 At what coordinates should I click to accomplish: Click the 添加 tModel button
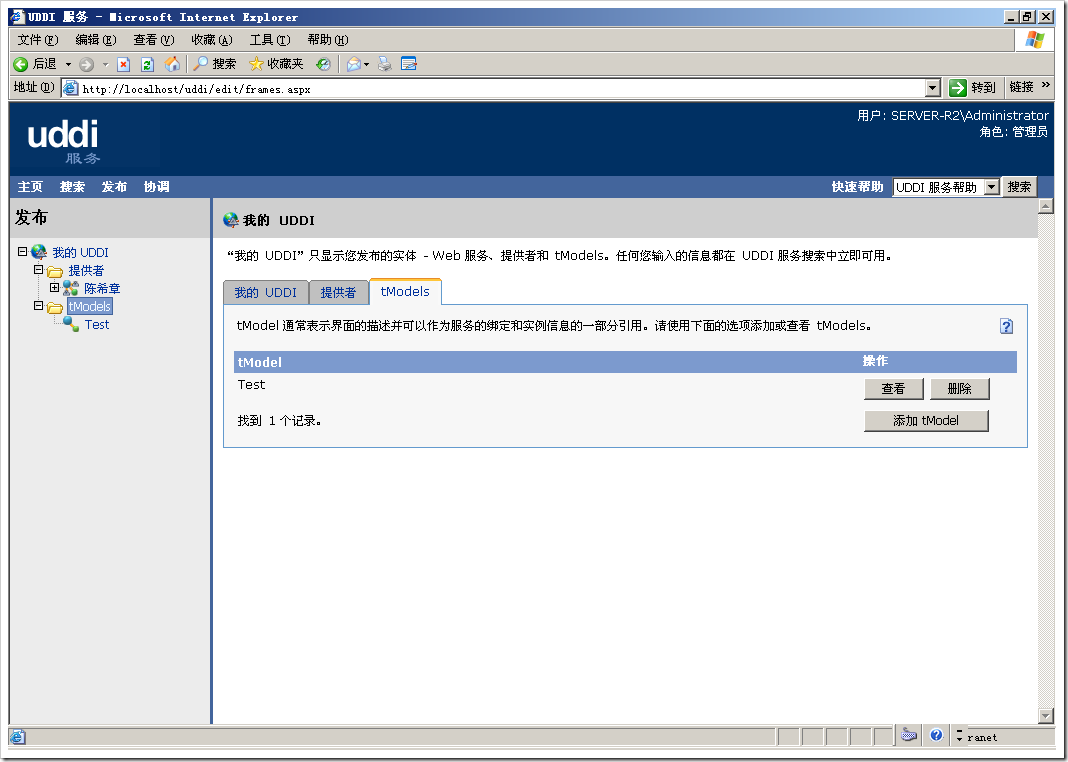926,421
